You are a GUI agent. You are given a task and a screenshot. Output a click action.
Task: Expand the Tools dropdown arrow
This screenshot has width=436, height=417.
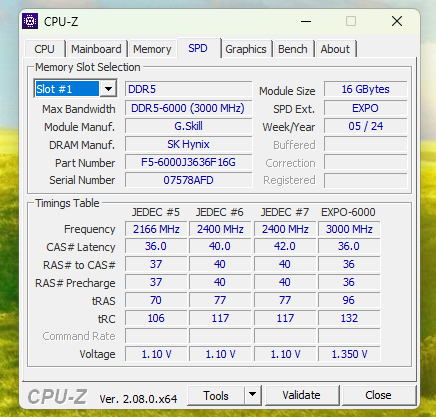pyautogui.click(x=252, y=396)
